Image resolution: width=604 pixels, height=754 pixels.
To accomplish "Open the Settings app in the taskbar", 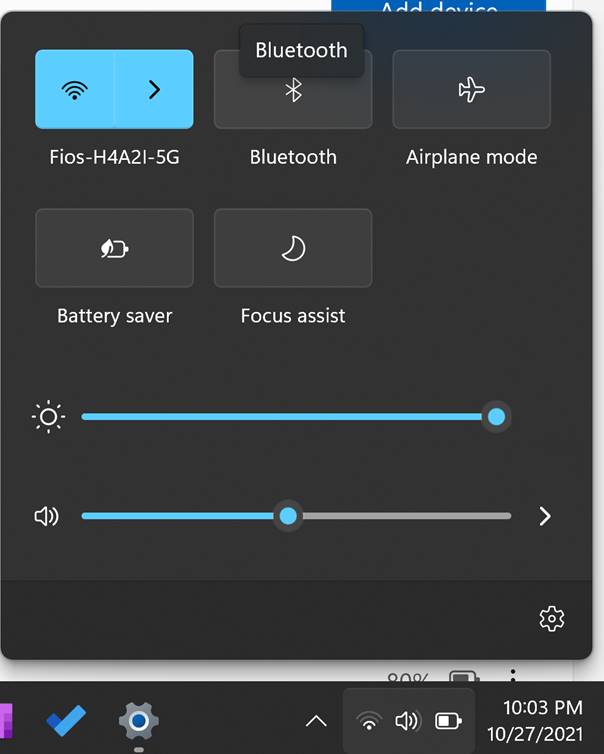I will coord(138,720).
